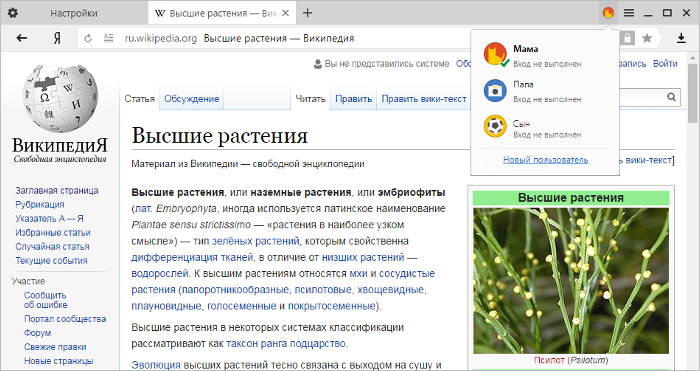The height and width of the screenshot is (371, 700).
Task: Click the back arrow navigation button
Action: click(21, 38)
